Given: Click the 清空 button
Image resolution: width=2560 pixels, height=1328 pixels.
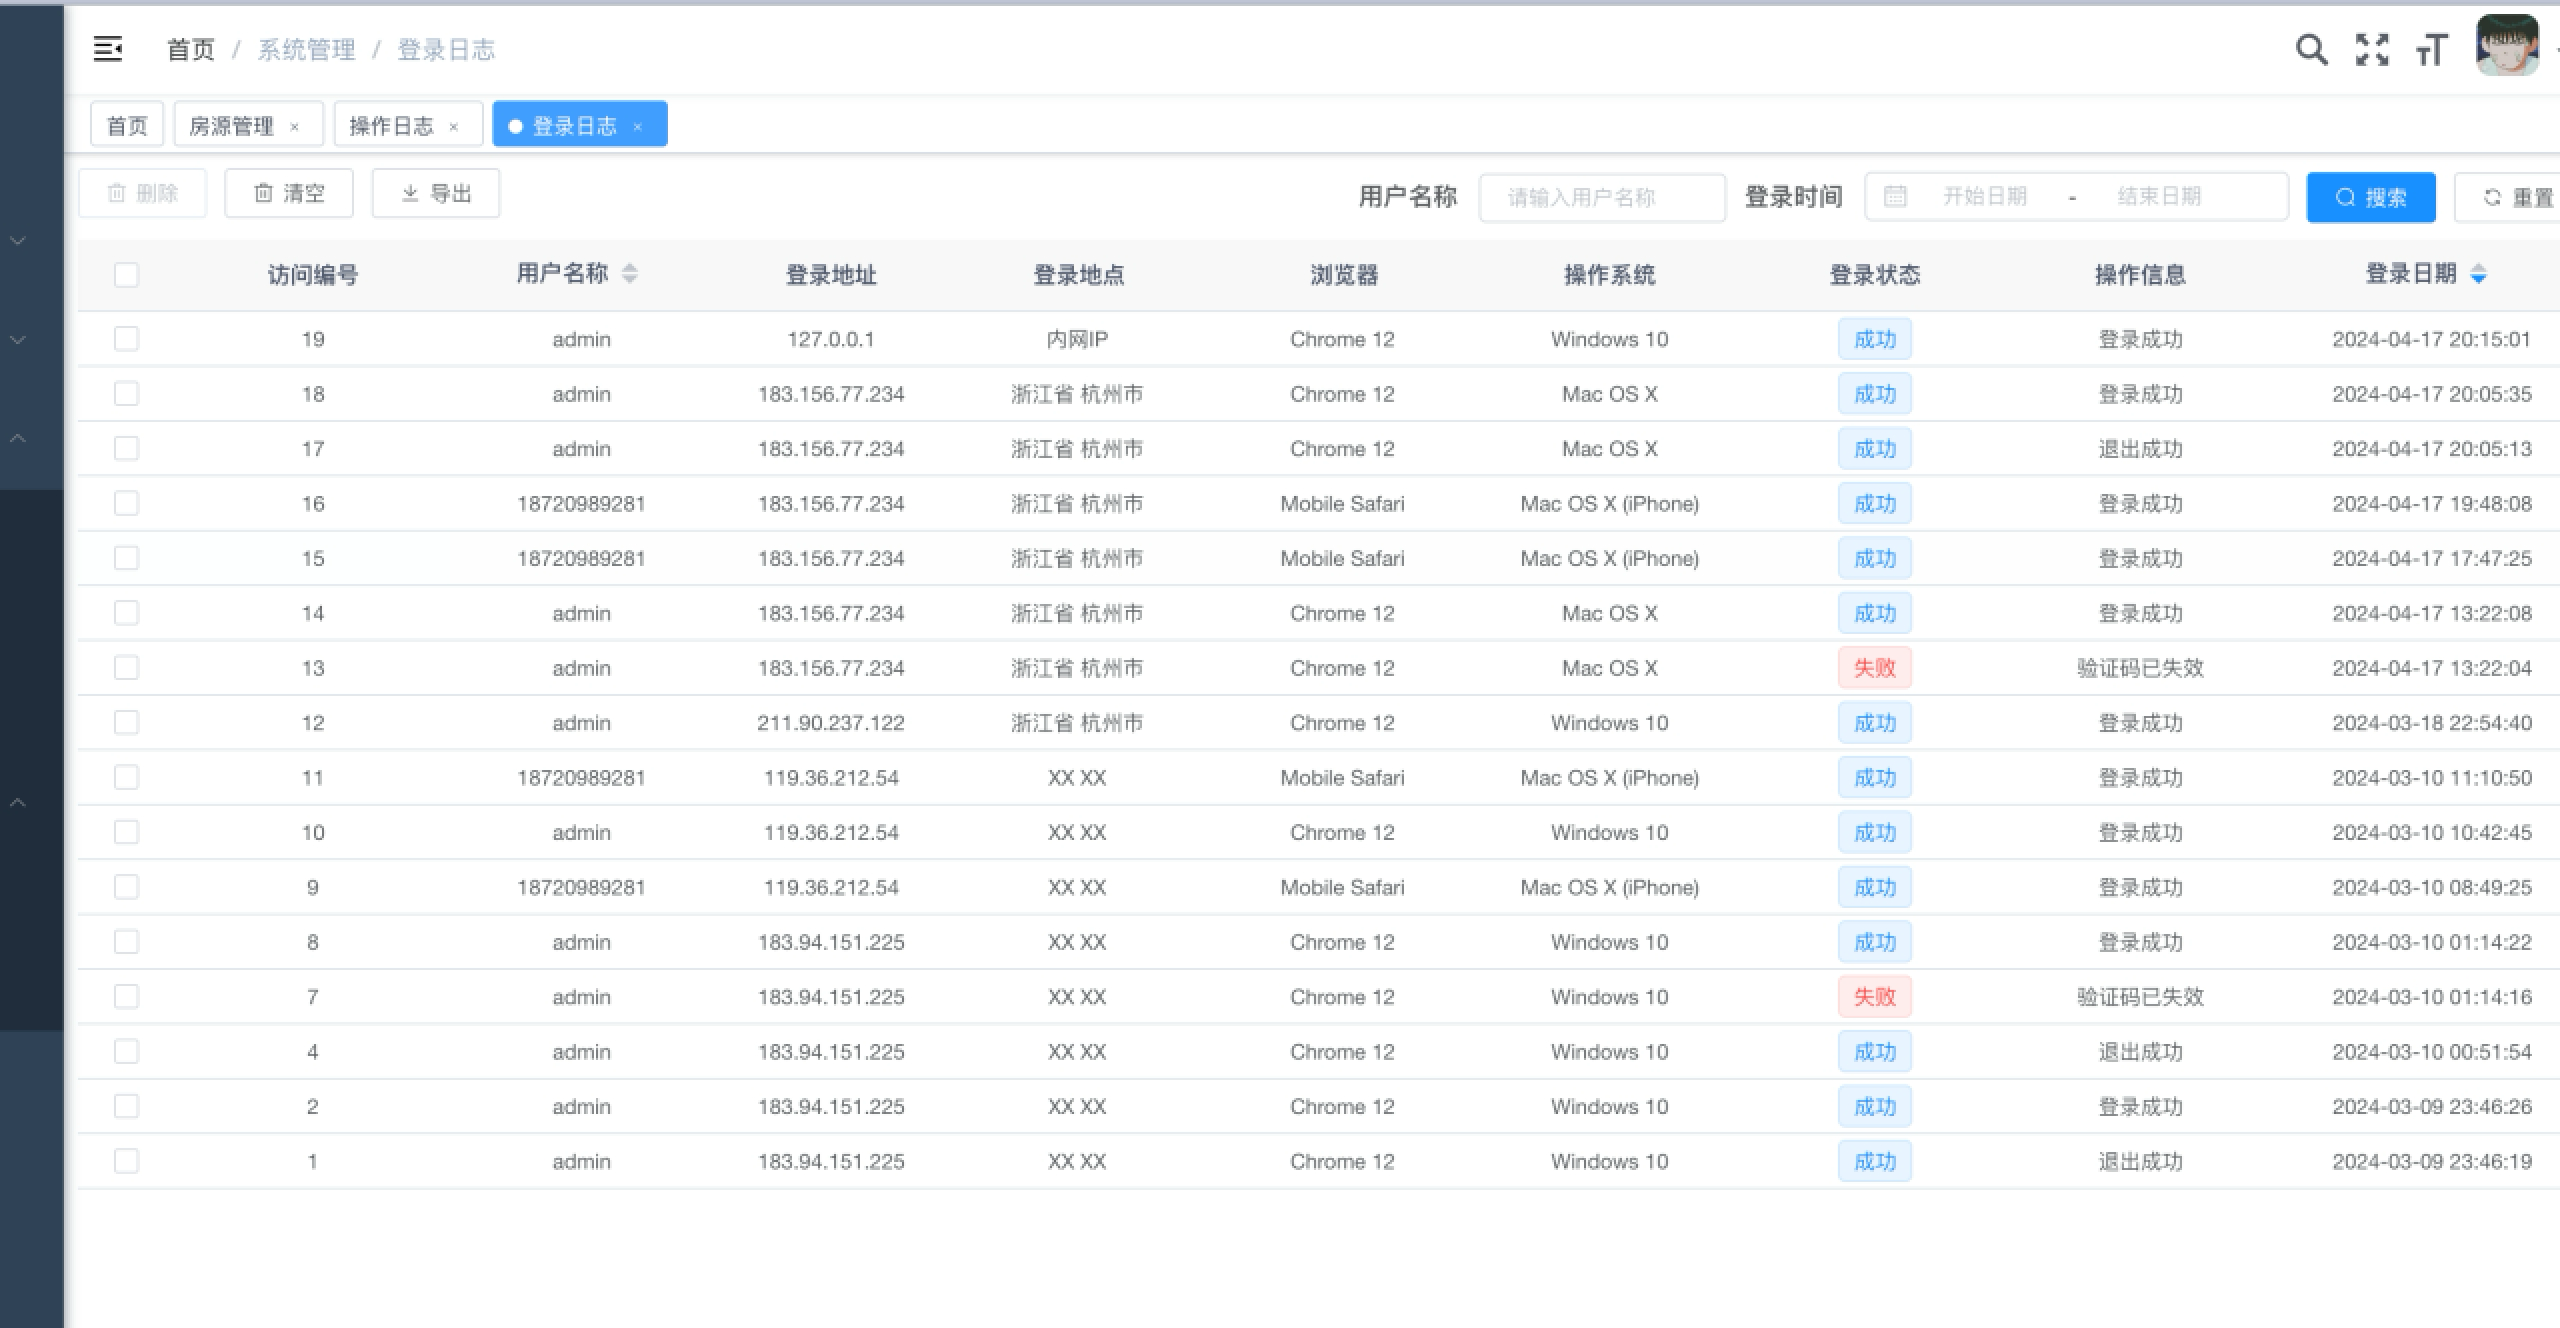Looking at the screenshot, I should (x=289, y=193).
